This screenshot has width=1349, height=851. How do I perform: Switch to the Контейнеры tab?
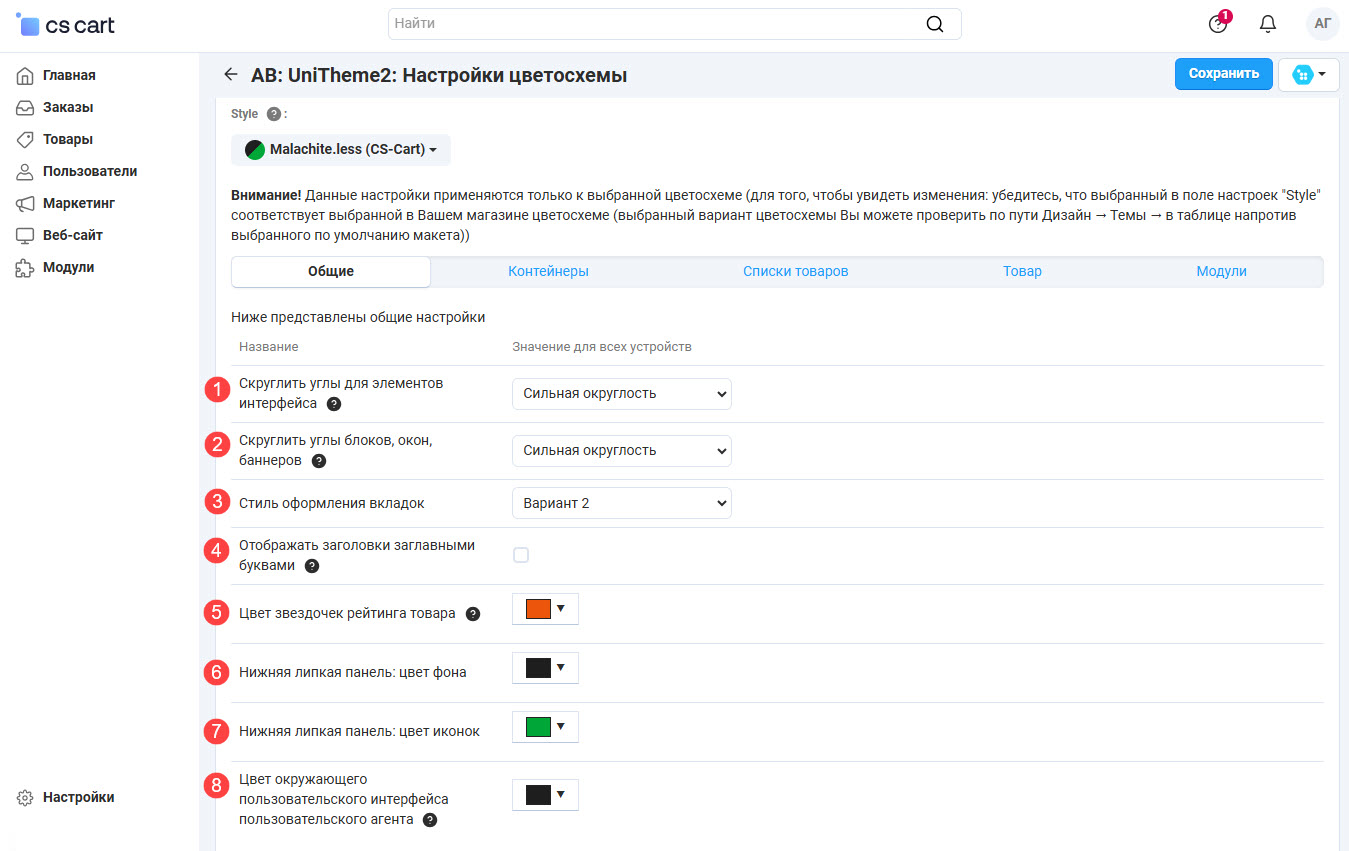pos(548,272)
